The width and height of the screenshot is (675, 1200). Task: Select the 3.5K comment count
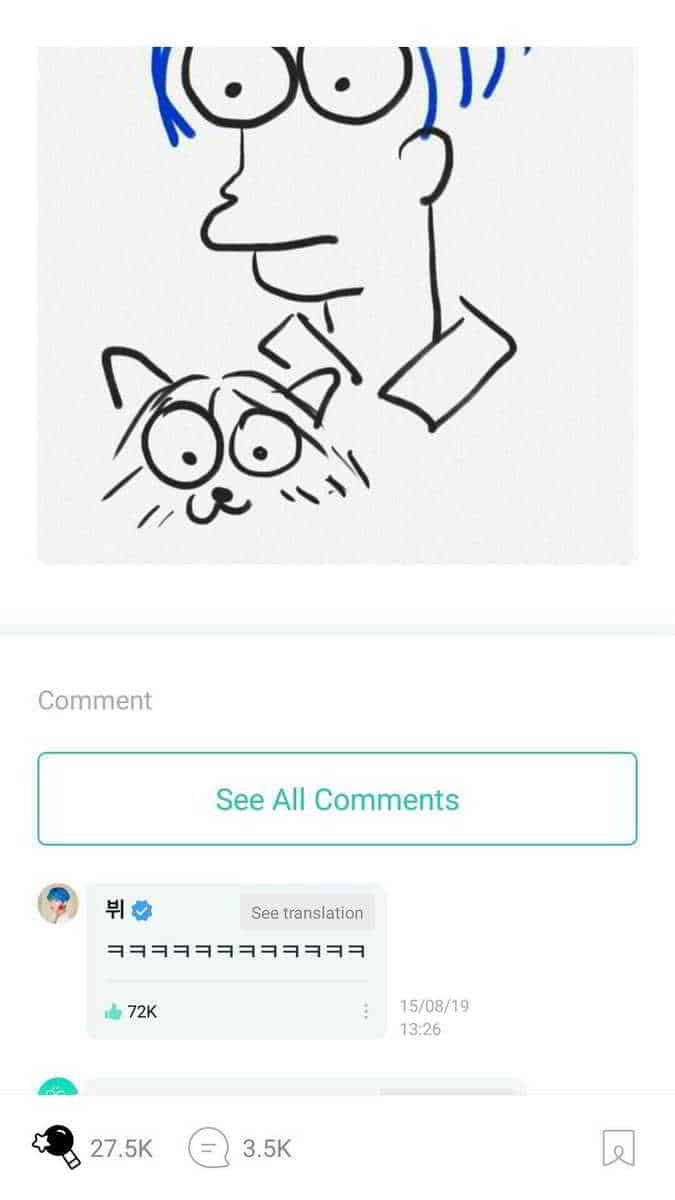pos(267,1149)
